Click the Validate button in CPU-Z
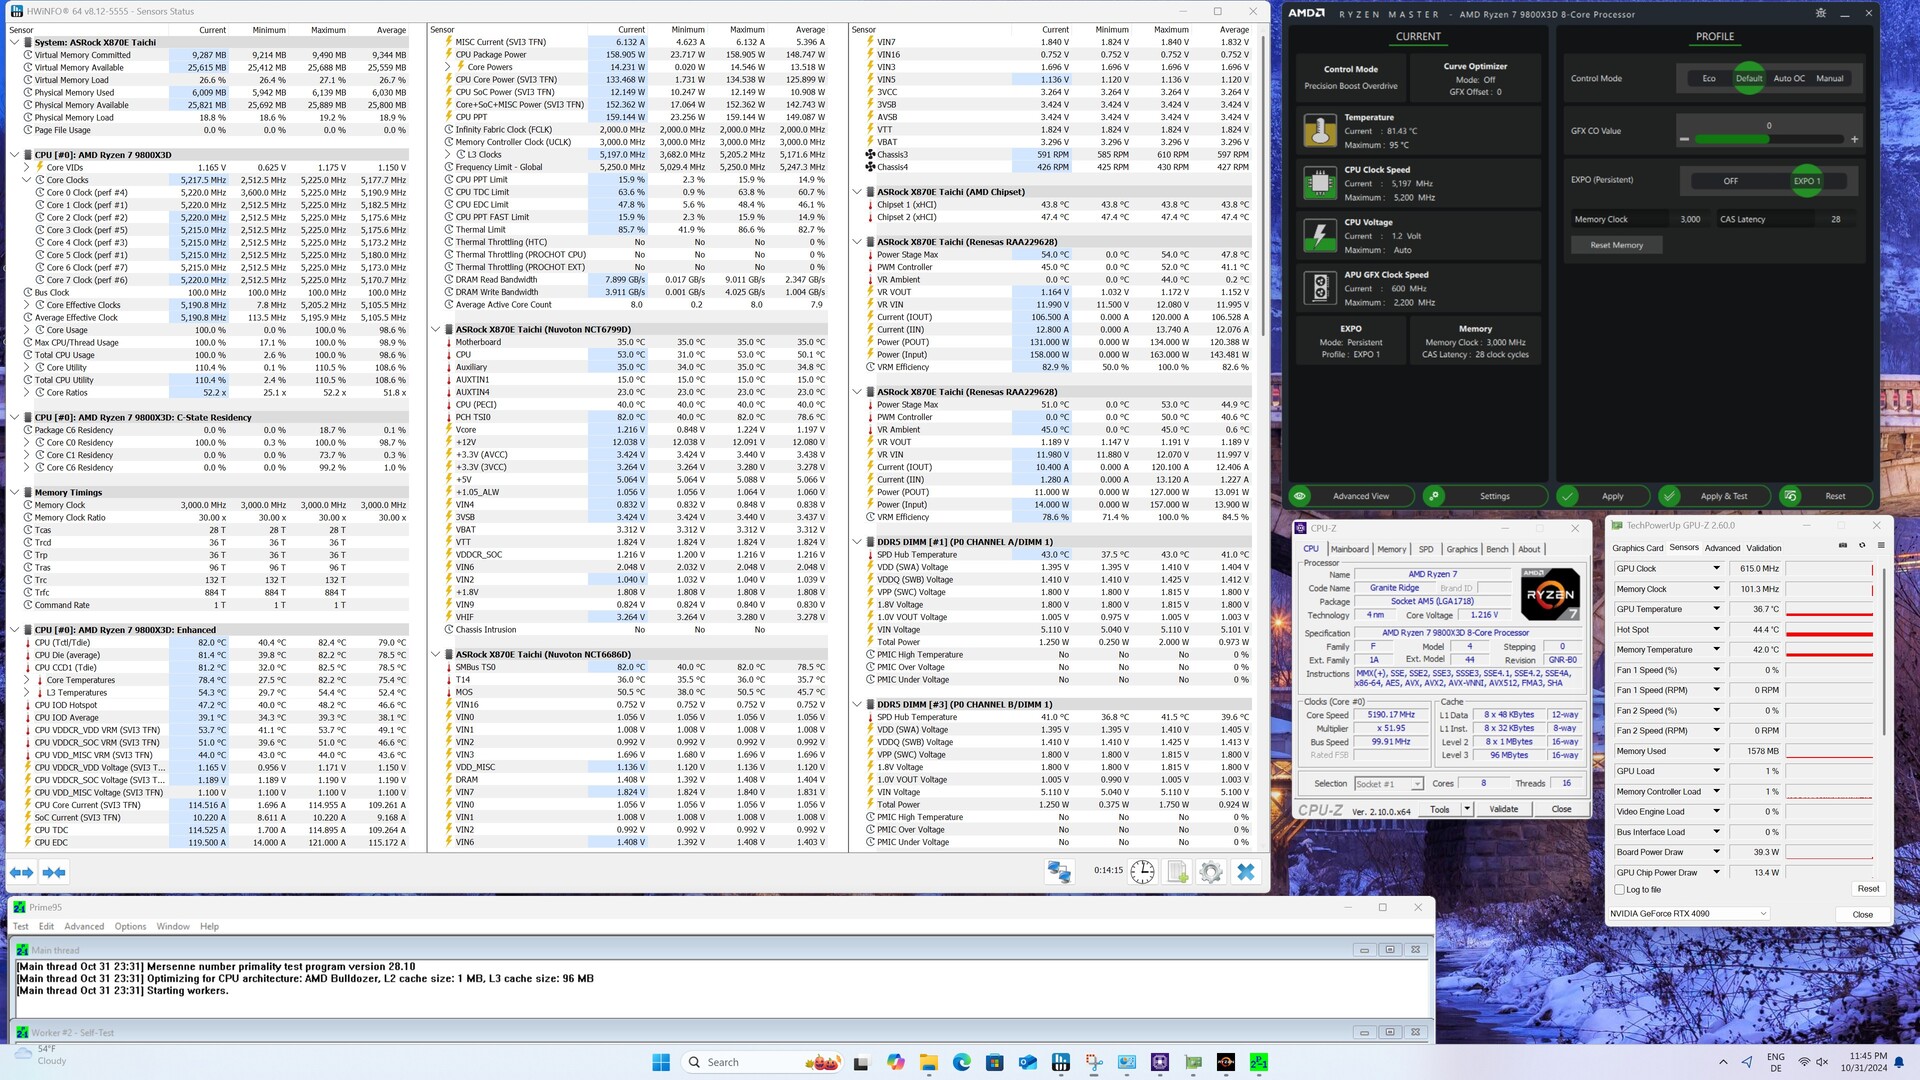This screenshot has width=1920, height=1080. [1503, 809]
